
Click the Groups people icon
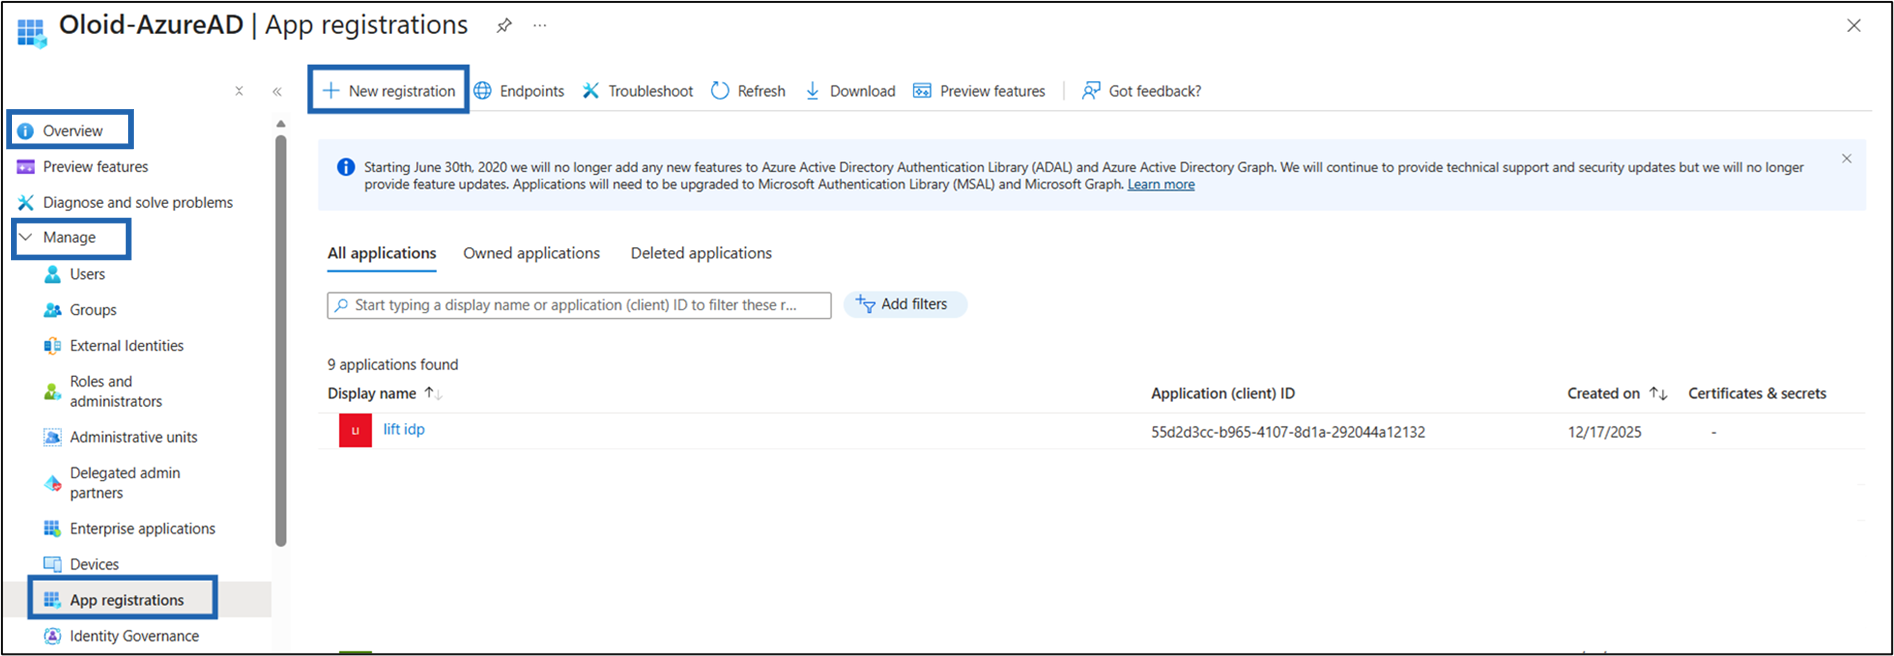(53, 310)
